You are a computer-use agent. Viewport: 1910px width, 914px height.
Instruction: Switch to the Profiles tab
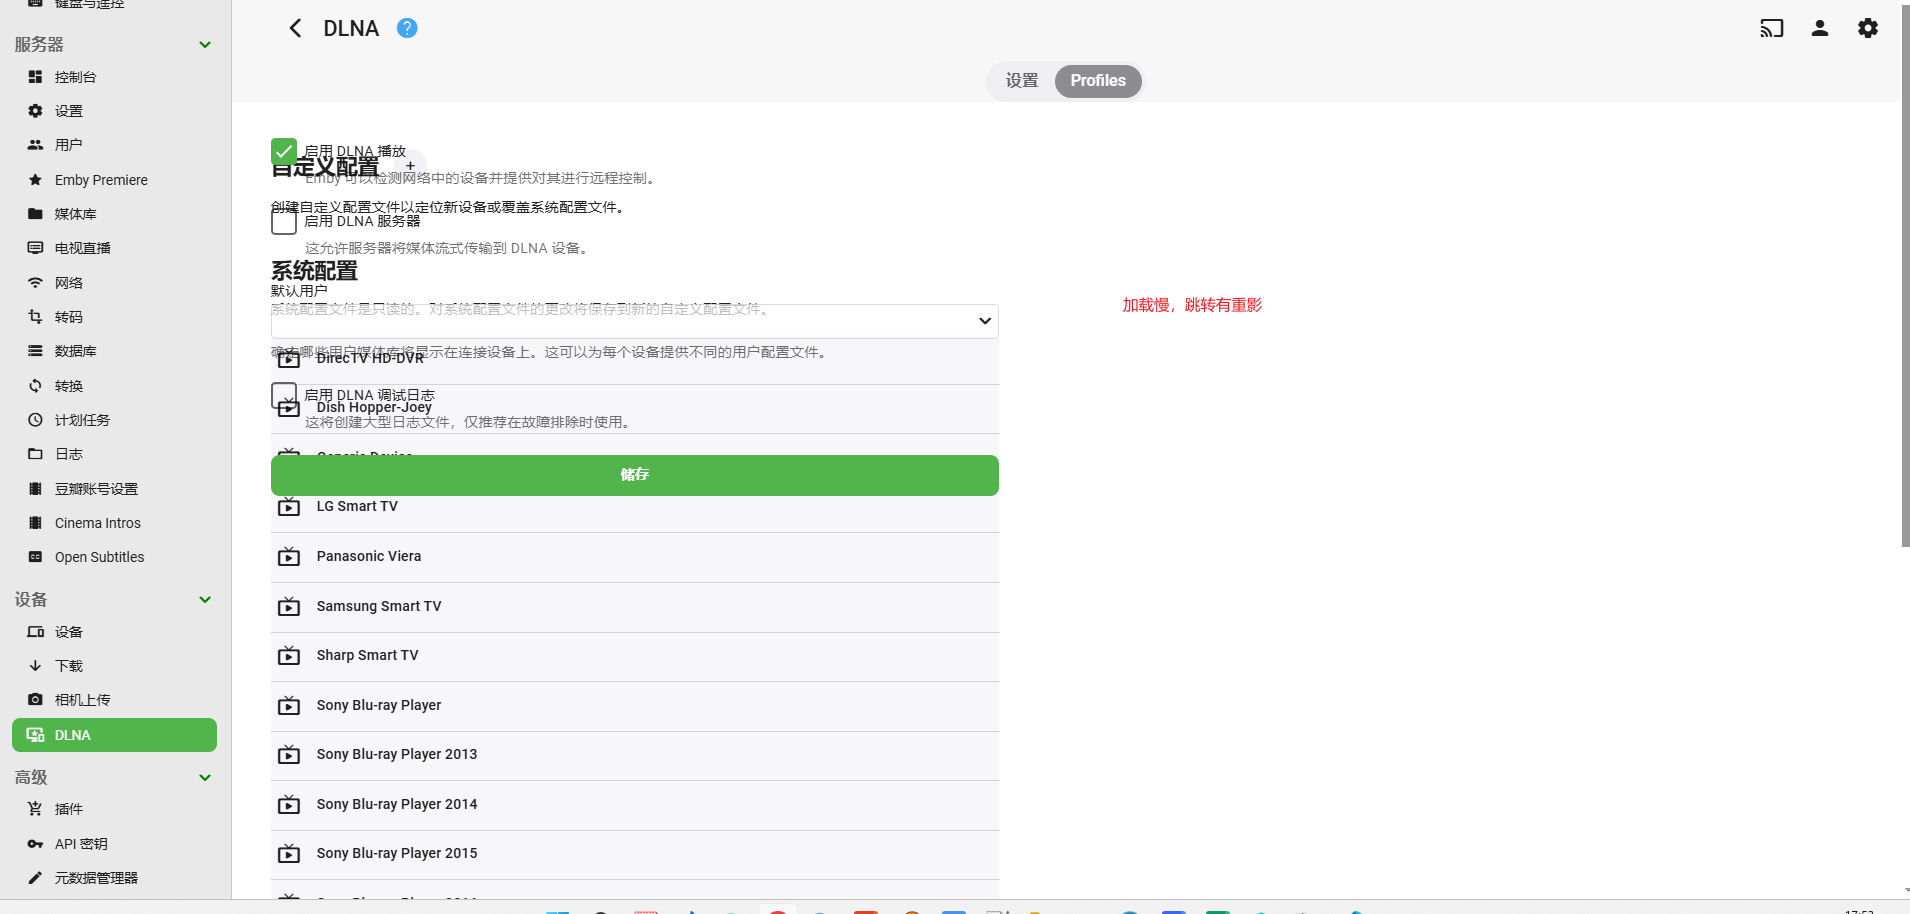point(1098,81)
